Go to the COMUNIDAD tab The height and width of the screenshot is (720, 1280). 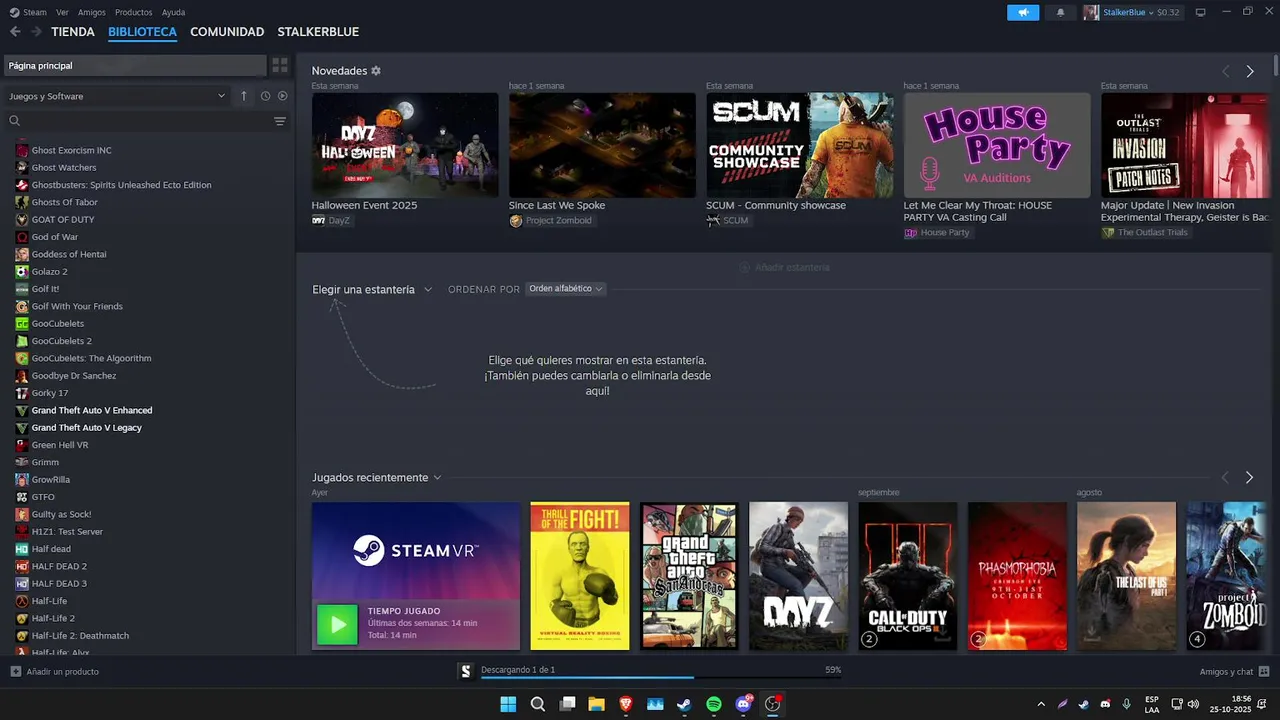click(x=227, y=32)
